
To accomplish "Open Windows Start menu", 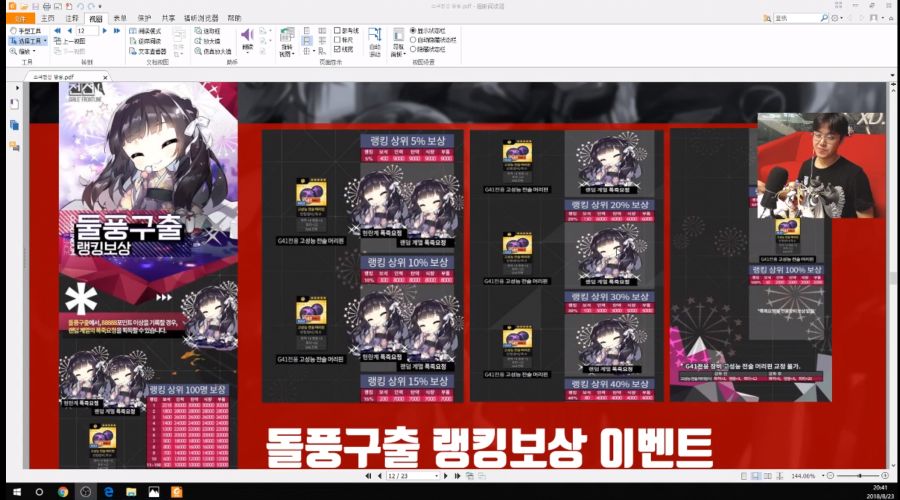I will (x=17, y=492).
